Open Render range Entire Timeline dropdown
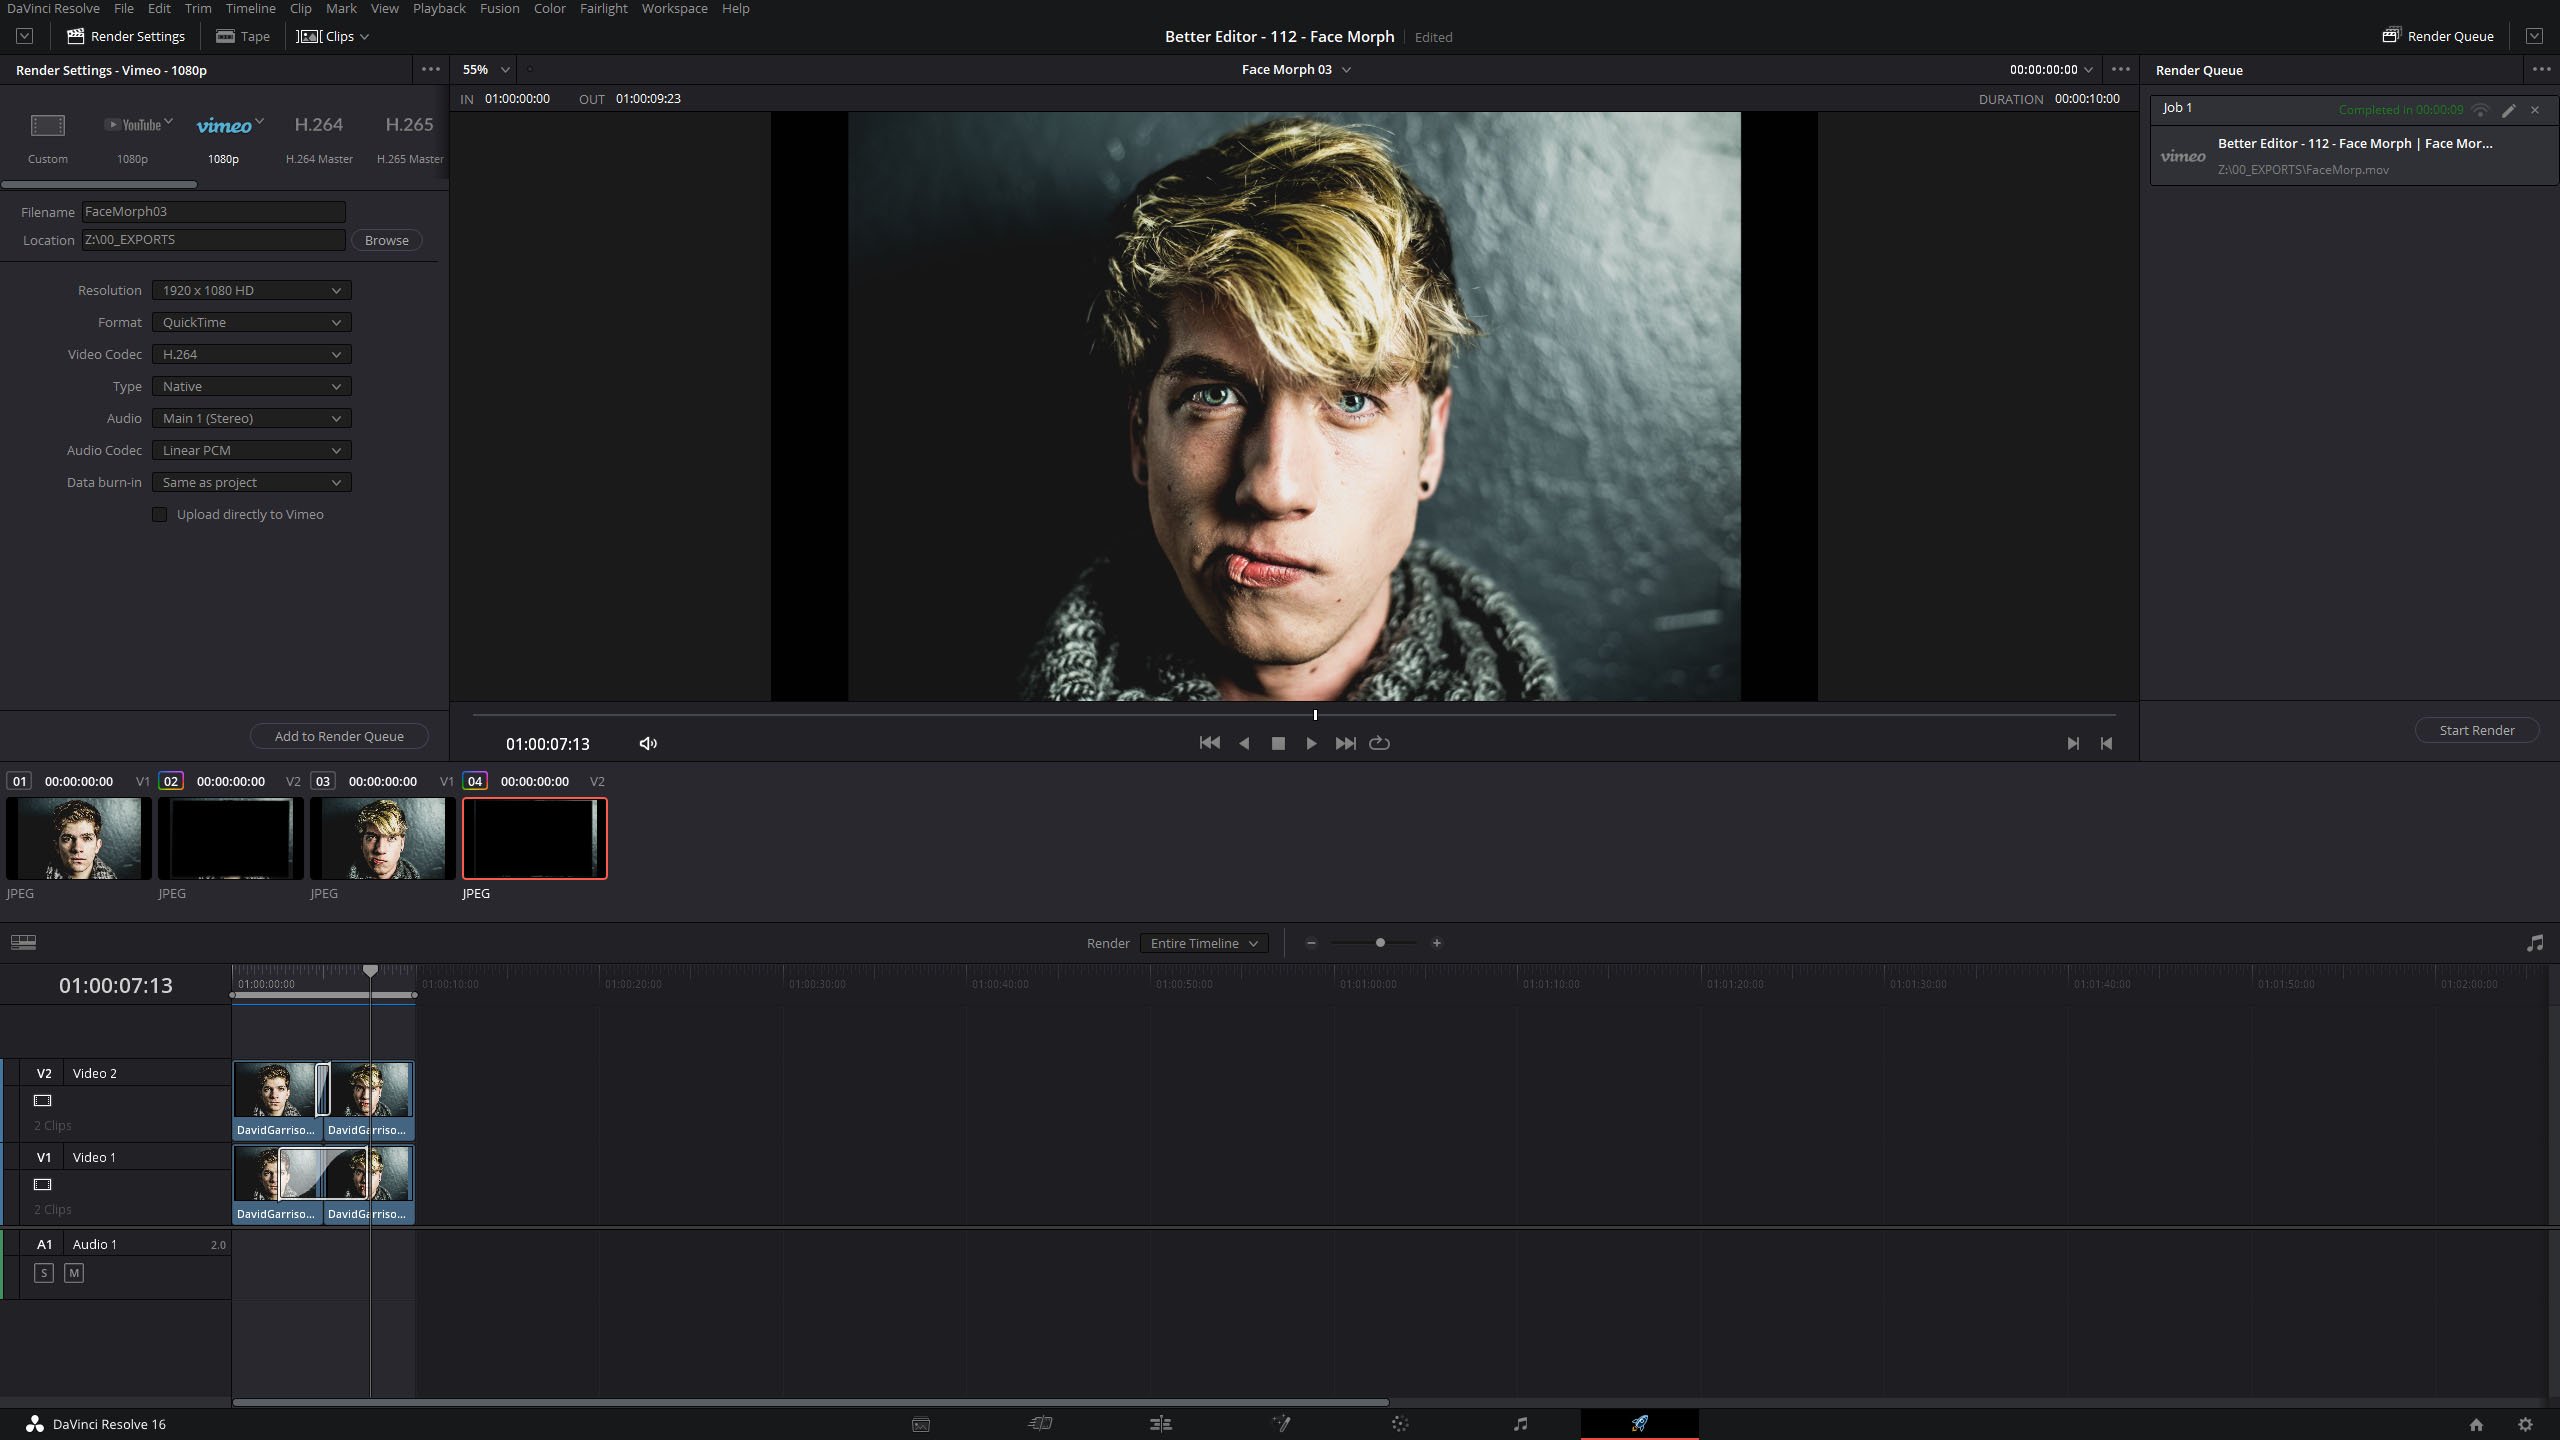The width and height of the screenshot is (2560, 1440). pos(1203,943)
